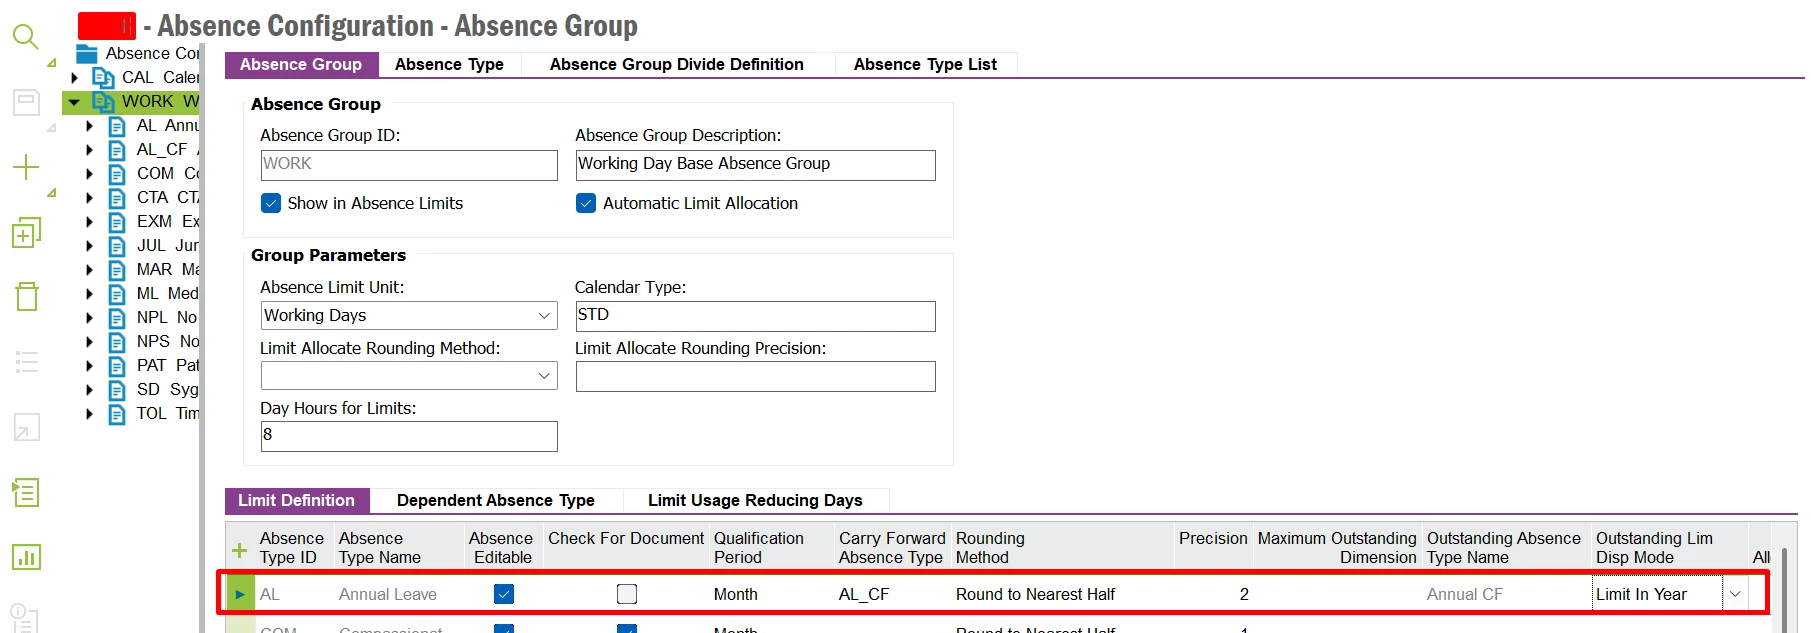Viewport: 1811px width, 633px height.
Task: Expand the CAL Calendar tree node
Action: (x=75, y=77)
